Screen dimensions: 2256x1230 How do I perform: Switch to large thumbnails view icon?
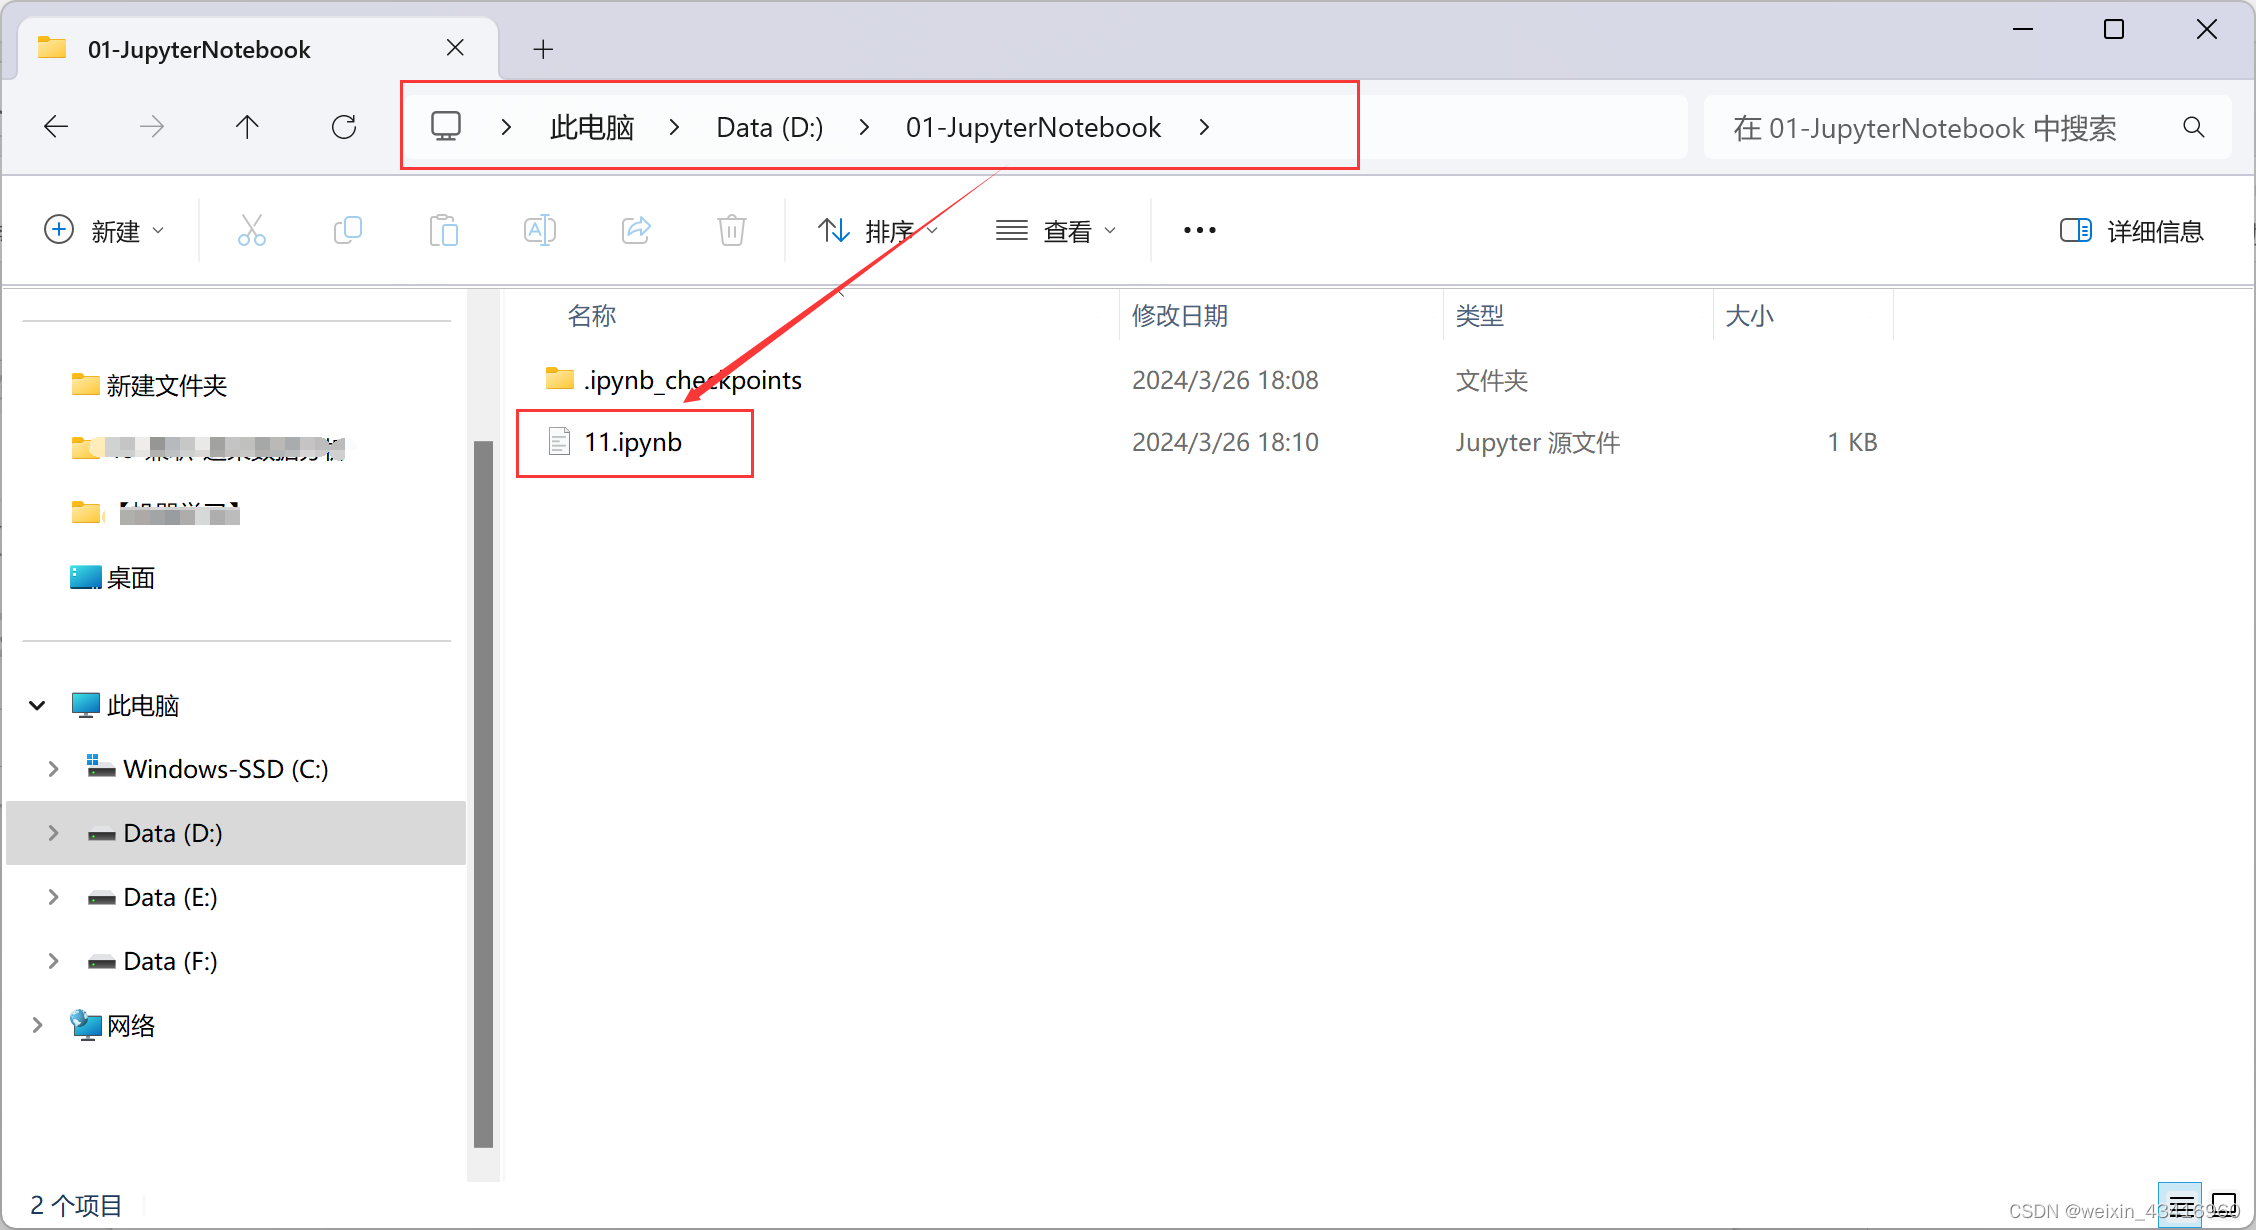coord(2224,1204)
